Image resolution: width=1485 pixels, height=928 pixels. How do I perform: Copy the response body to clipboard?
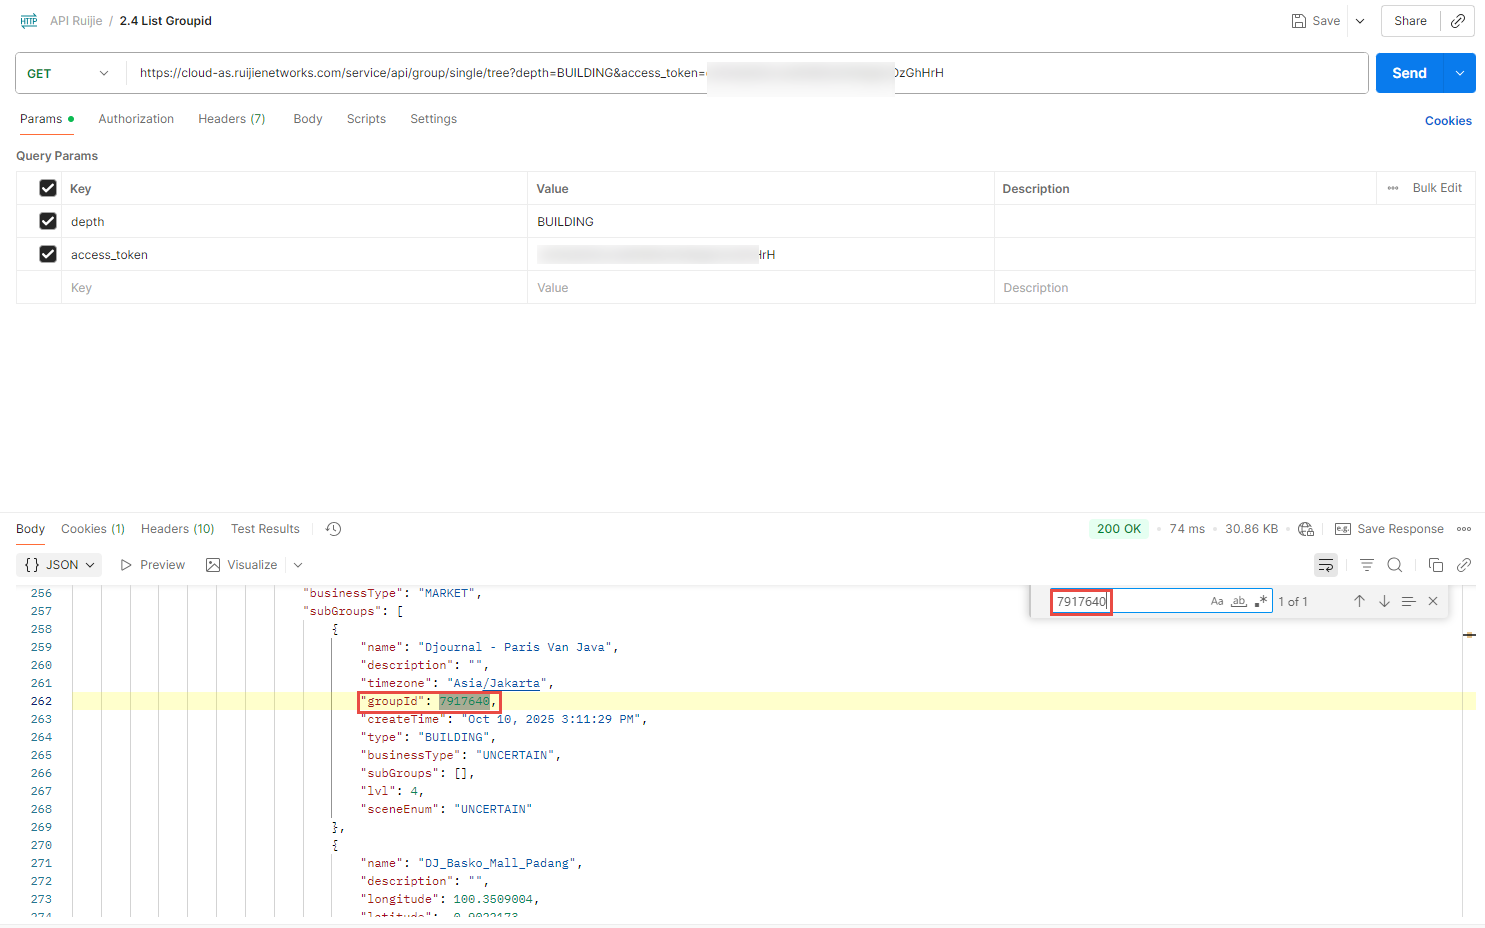[1436, 565]
